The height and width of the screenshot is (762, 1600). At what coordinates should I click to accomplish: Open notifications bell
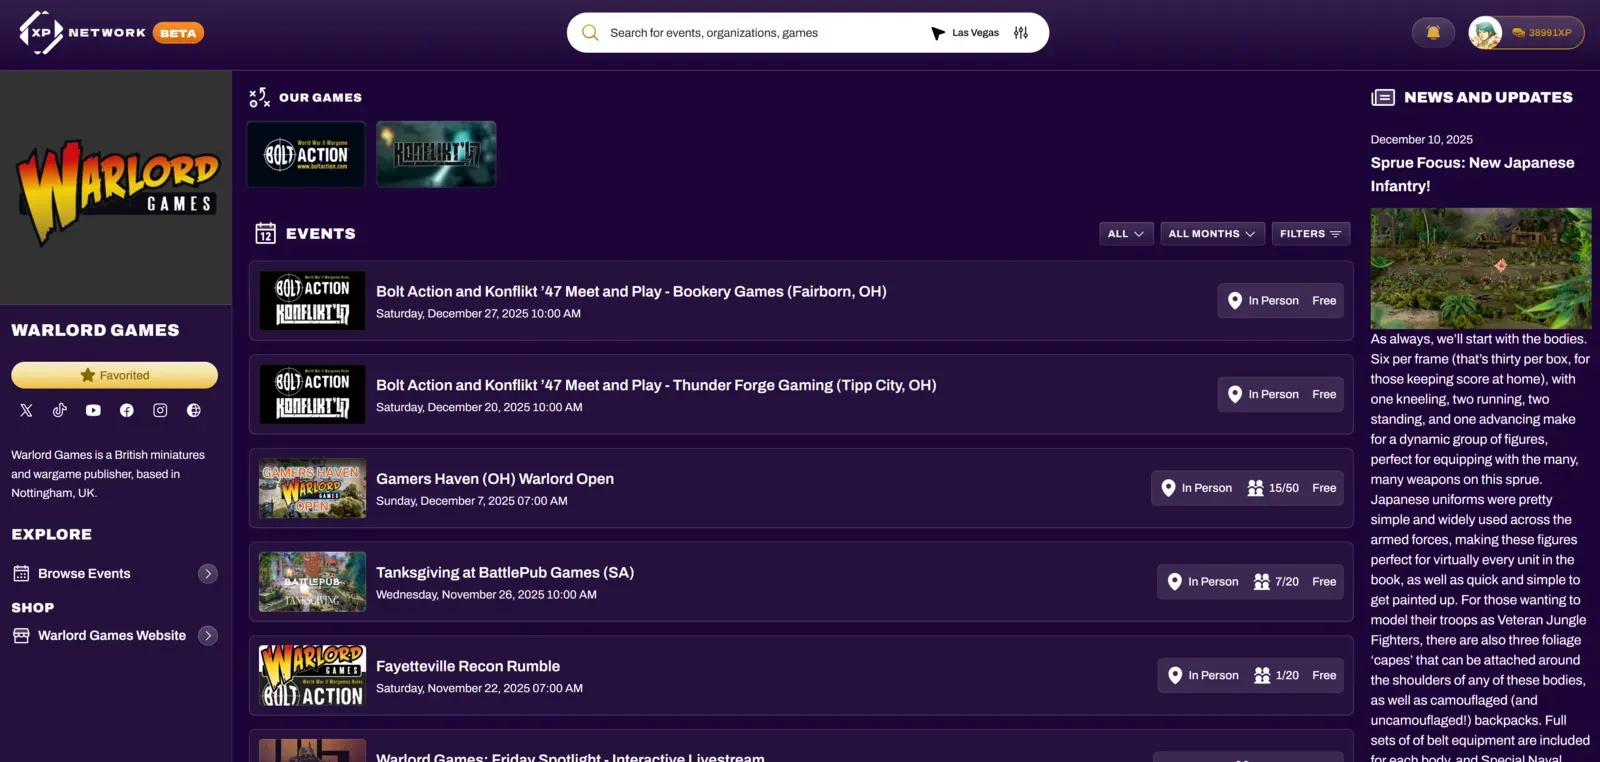[1432, 33]
